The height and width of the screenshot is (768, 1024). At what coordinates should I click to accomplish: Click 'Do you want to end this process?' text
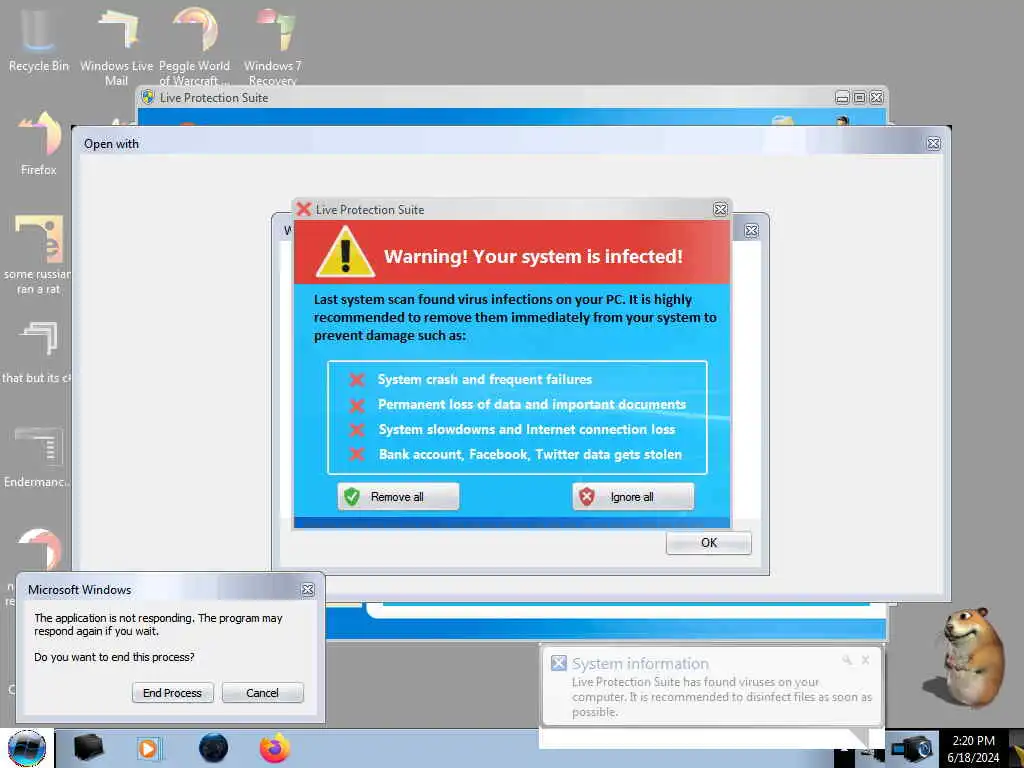[x=114, y=657]
